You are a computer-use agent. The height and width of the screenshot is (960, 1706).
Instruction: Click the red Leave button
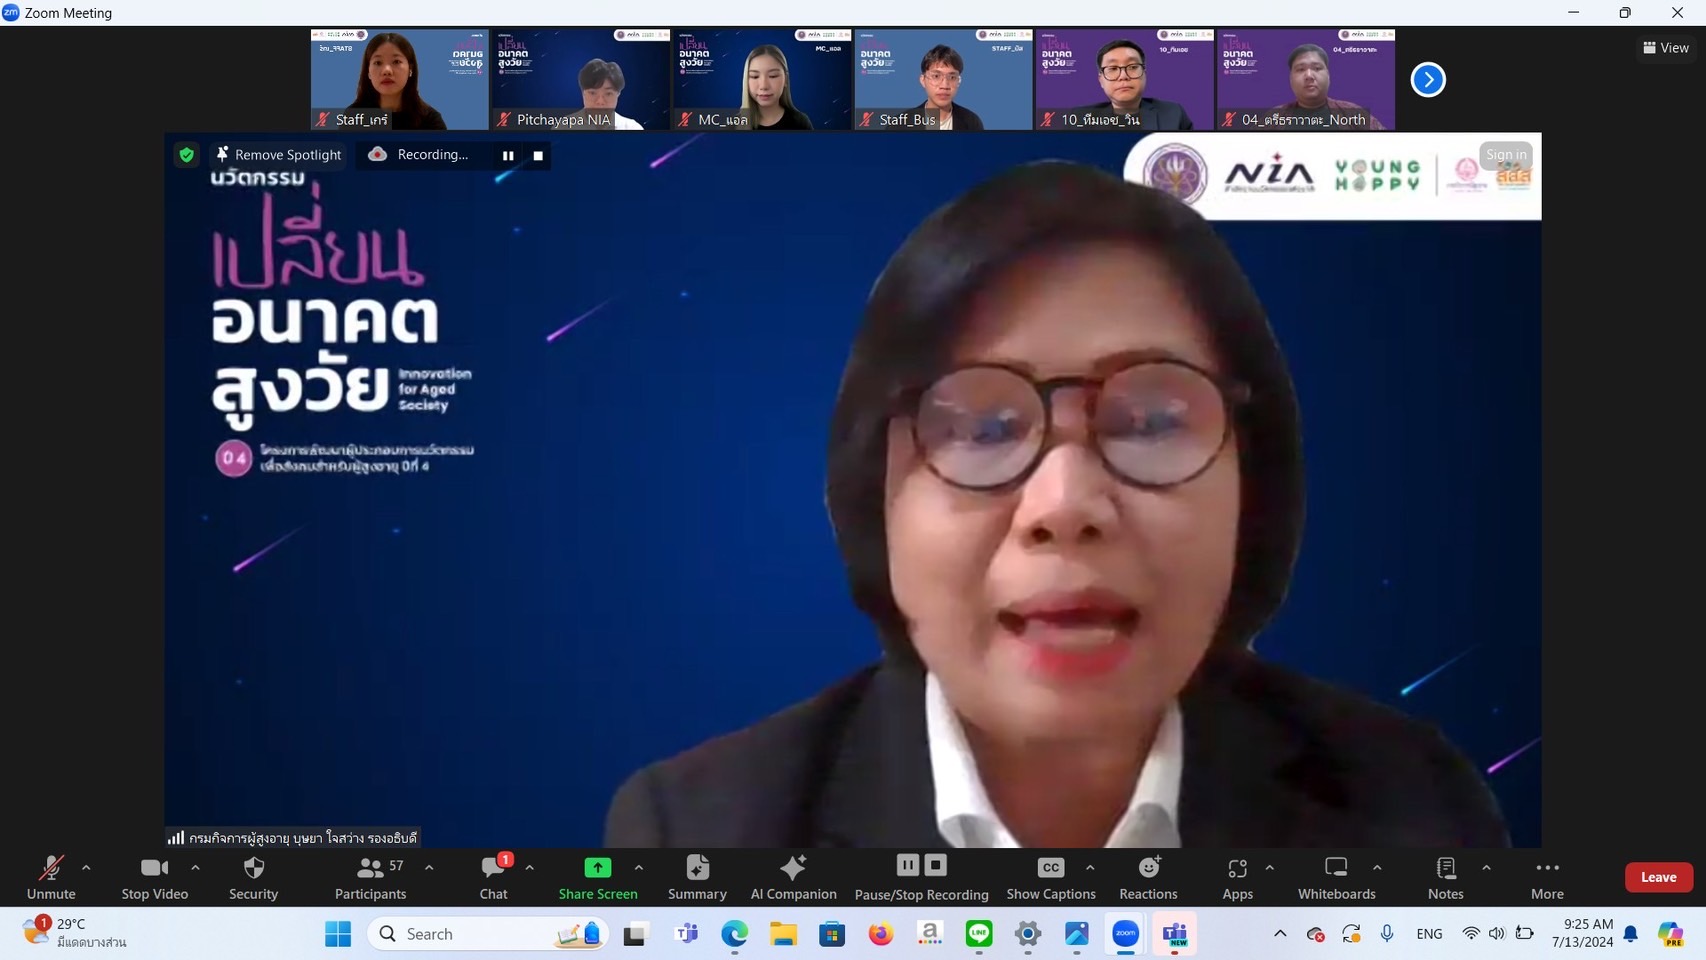click(1658, 877)
